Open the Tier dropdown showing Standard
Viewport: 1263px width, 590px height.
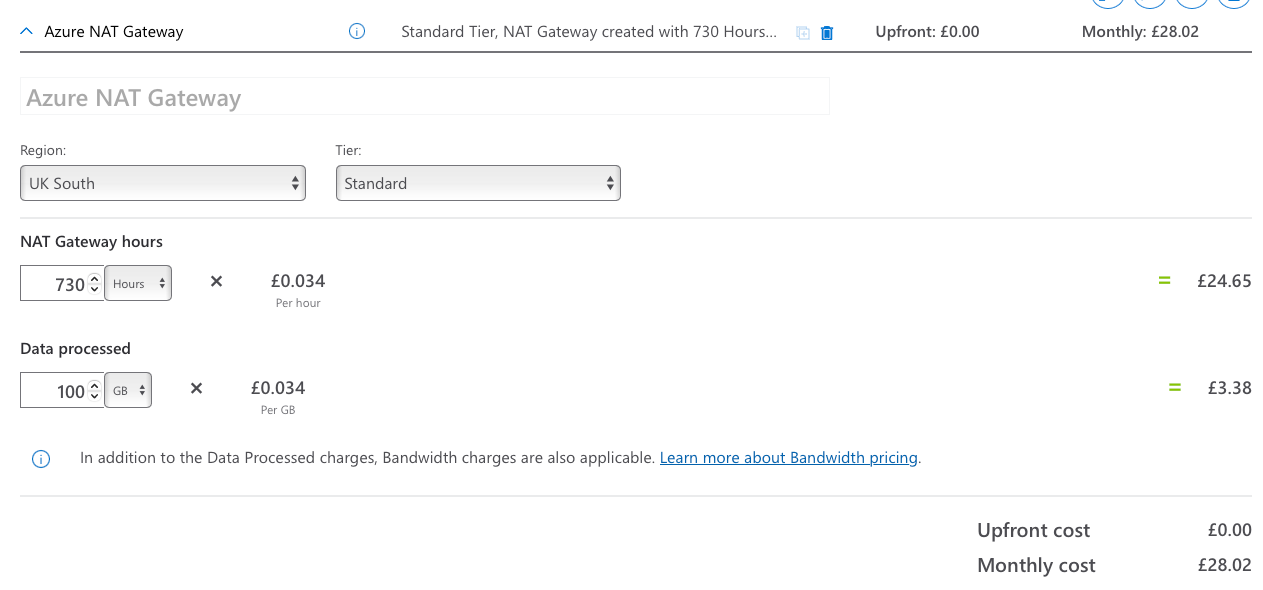point(478,183)
